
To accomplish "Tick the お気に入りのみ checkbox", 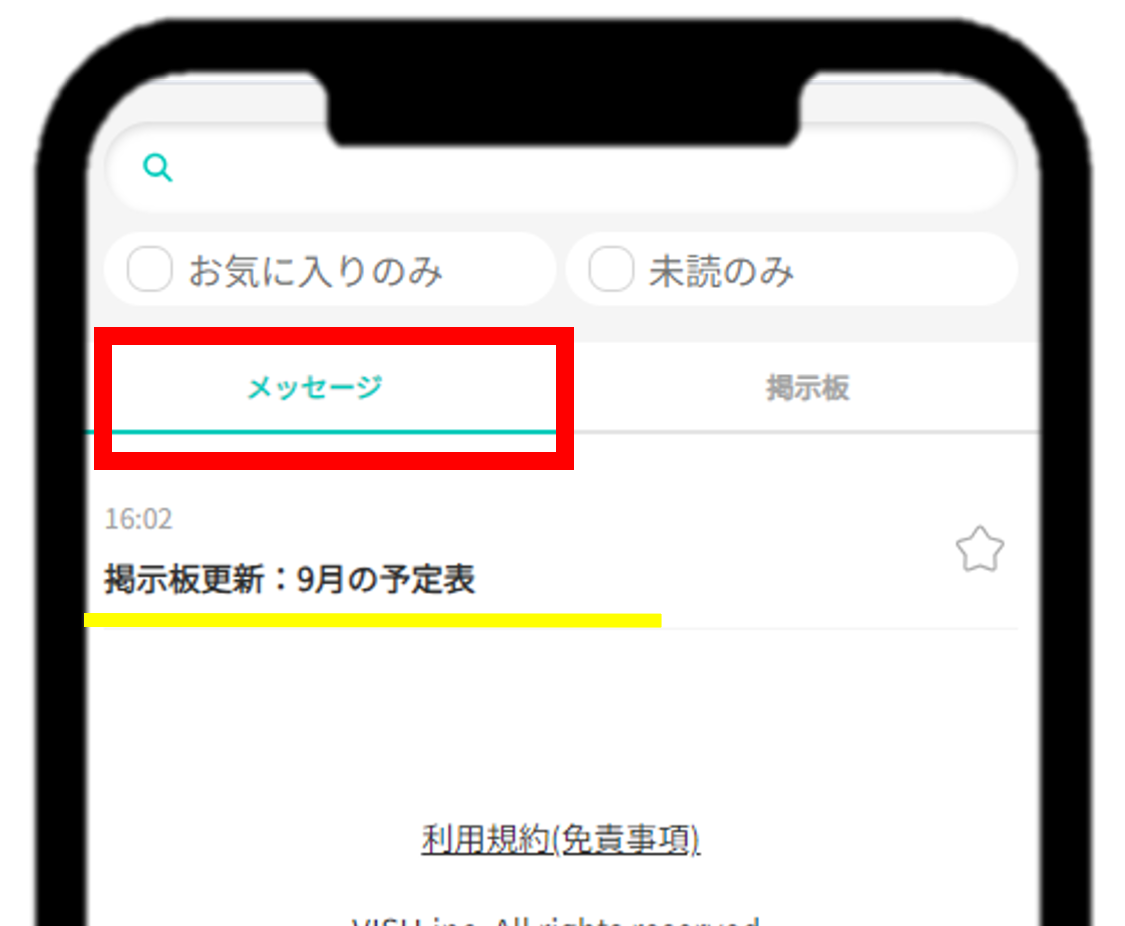I will click(x=149, y=269).
